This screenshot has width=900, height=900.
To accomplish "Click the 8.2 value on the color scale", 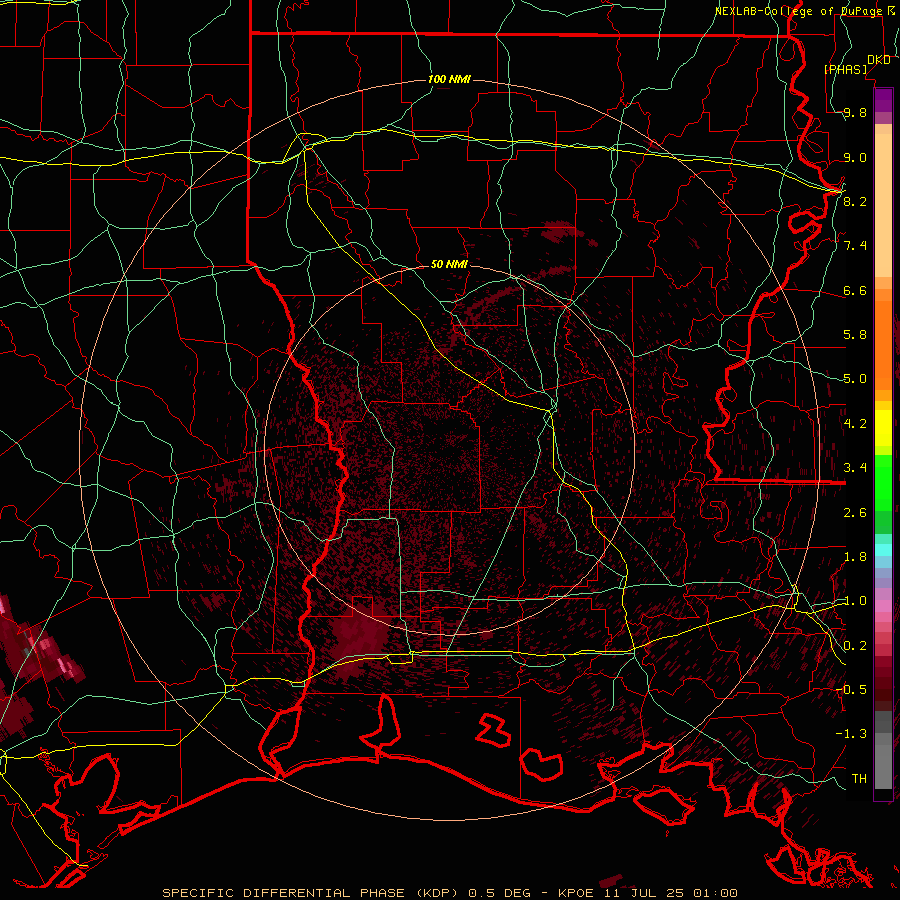I will pyautogui.click(x=855, y=201).
